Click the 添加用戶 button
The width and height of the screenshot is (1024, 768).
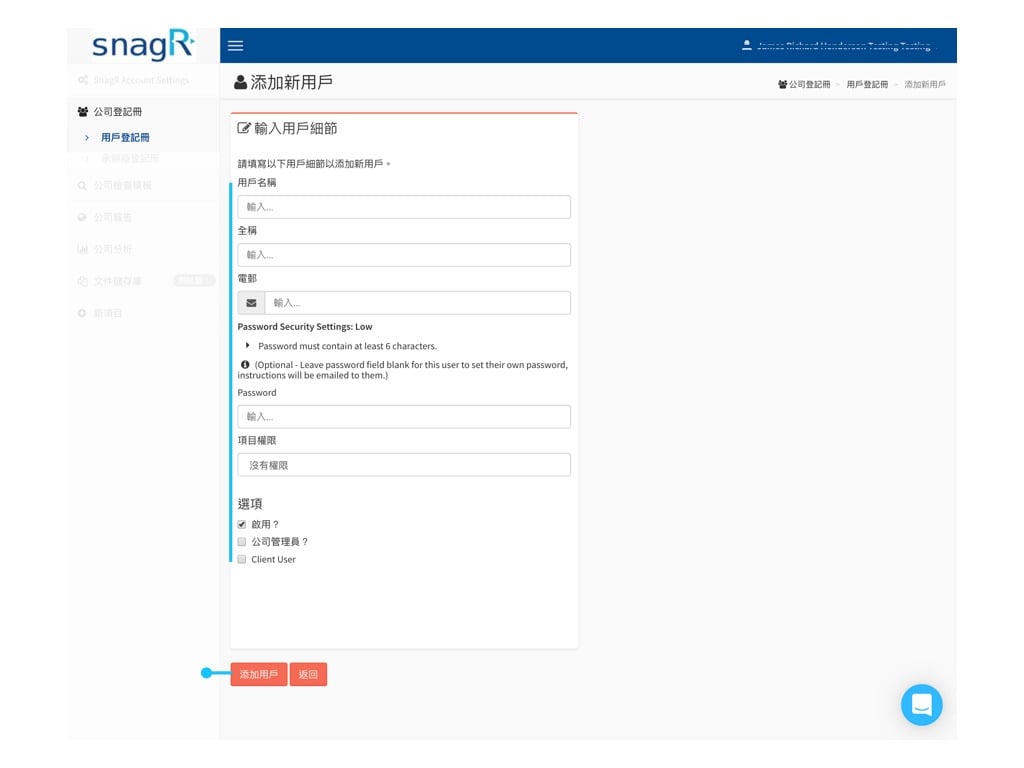click(259, 674)
